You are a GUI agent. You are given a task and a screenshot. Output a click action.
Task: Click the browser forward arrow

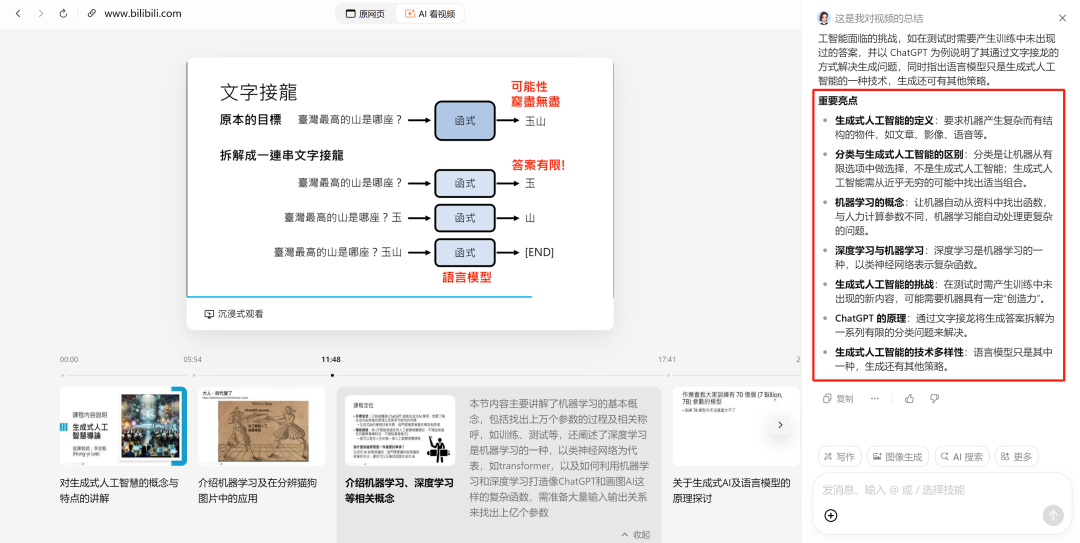(x=41, y=13)
